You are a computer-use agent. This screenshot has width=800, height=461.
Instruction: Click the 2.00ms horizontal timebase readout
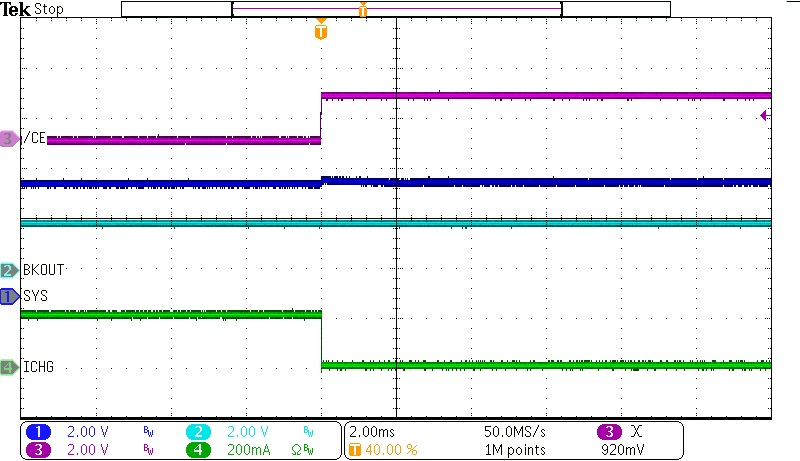[372, 431]
